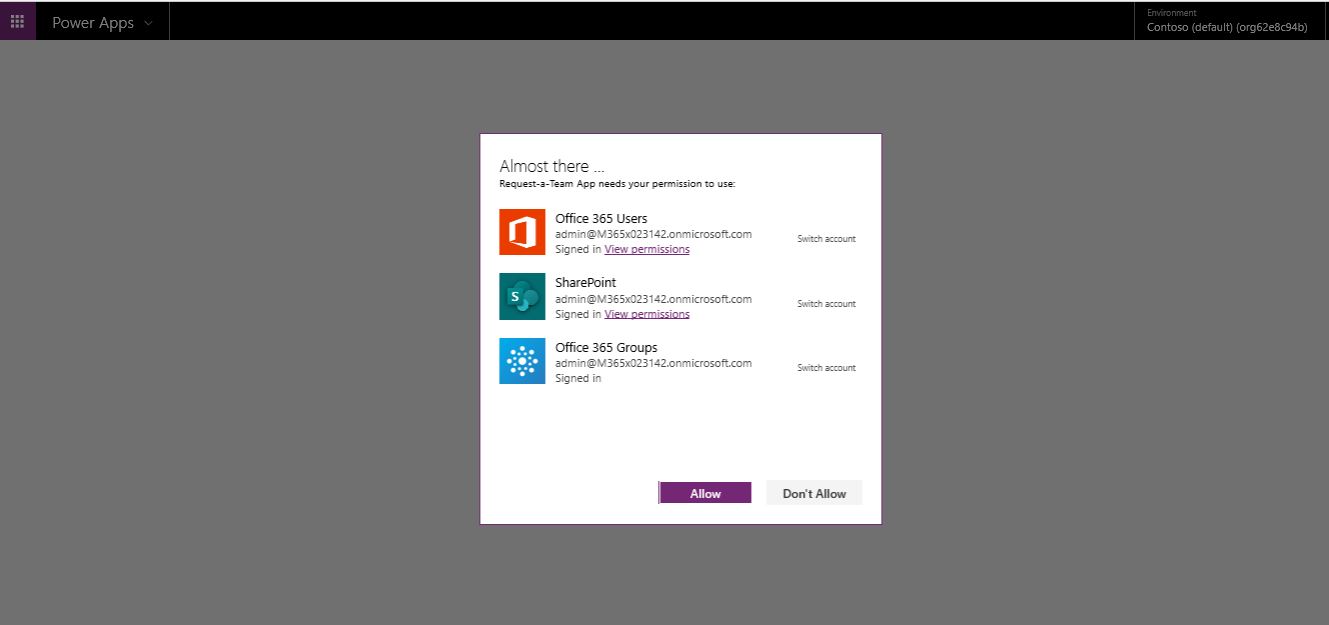This screenshot has width=1329, height=625.
Task: Switch account for Office 365 Users
Action: 826,239
